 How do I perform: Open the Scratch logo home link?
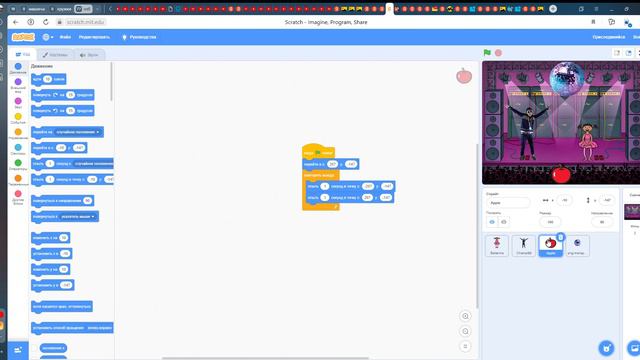pos(23,37)
